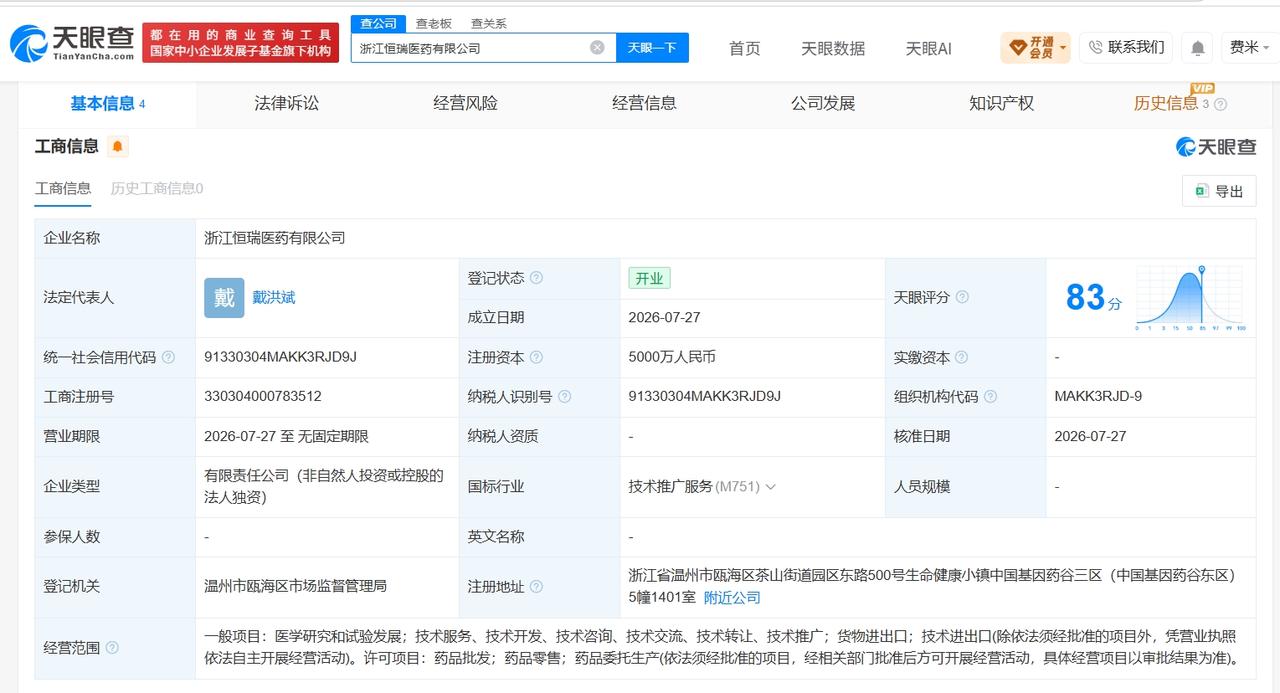The image size is (1280, 693).
Task: Expand the 技术推广服务 industry dropdown
Action: coord(770,487)
